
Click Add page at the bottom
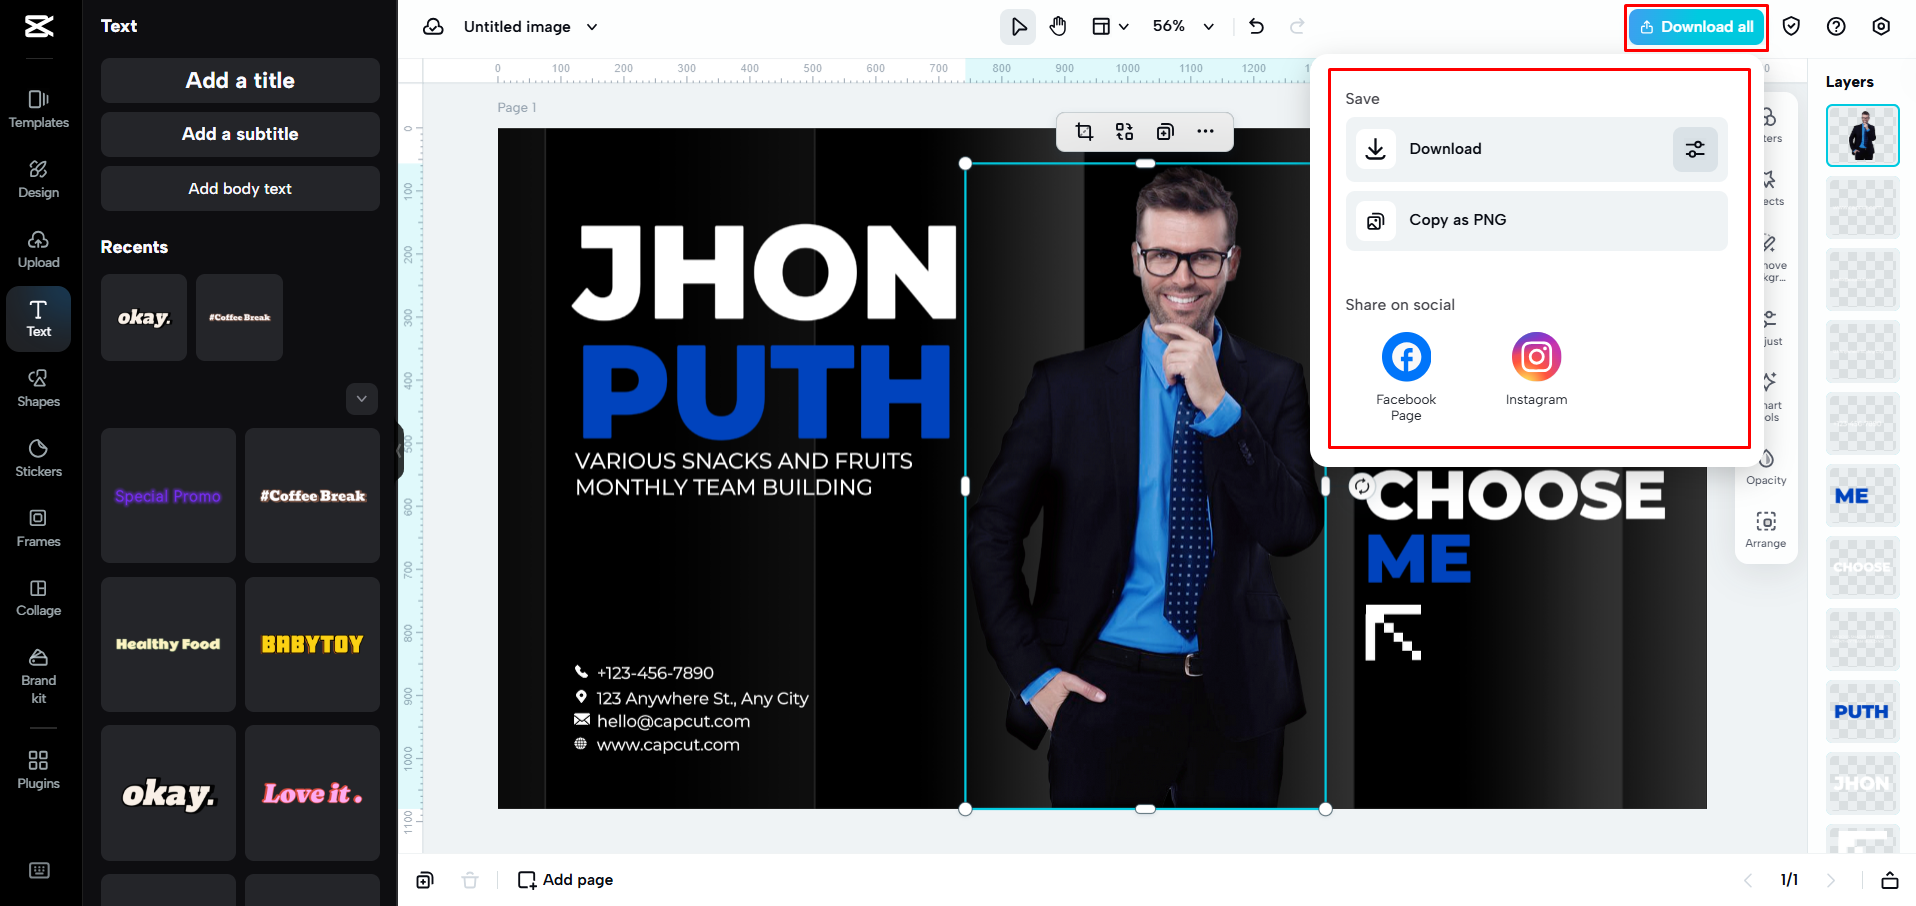click(x=566, y=880)
